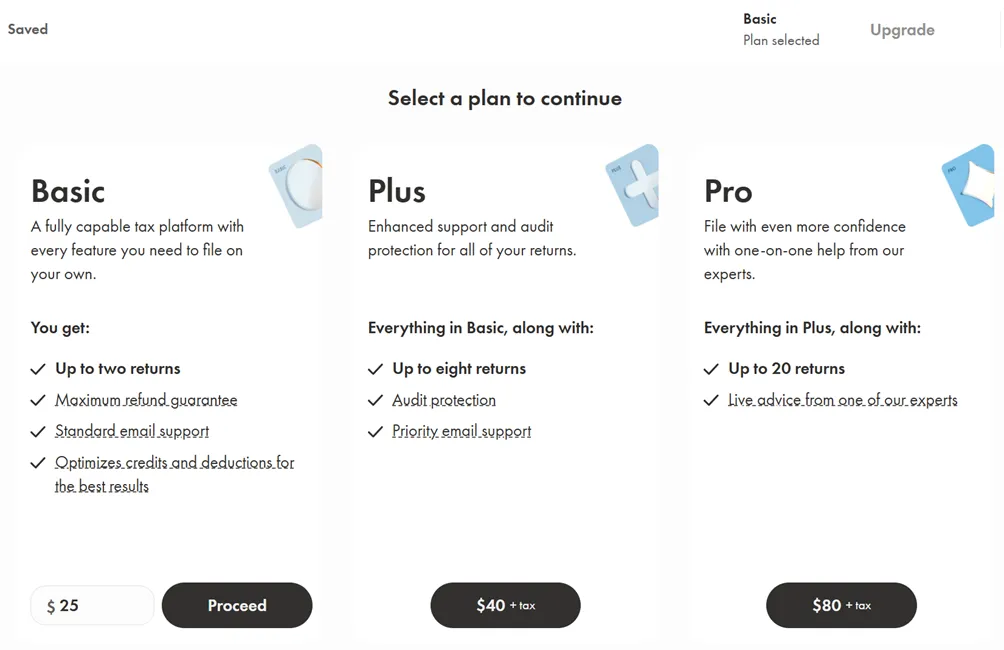1004x650 pixels.
Task: Click checkmark beside Audit protection
Action: [375, 400]
